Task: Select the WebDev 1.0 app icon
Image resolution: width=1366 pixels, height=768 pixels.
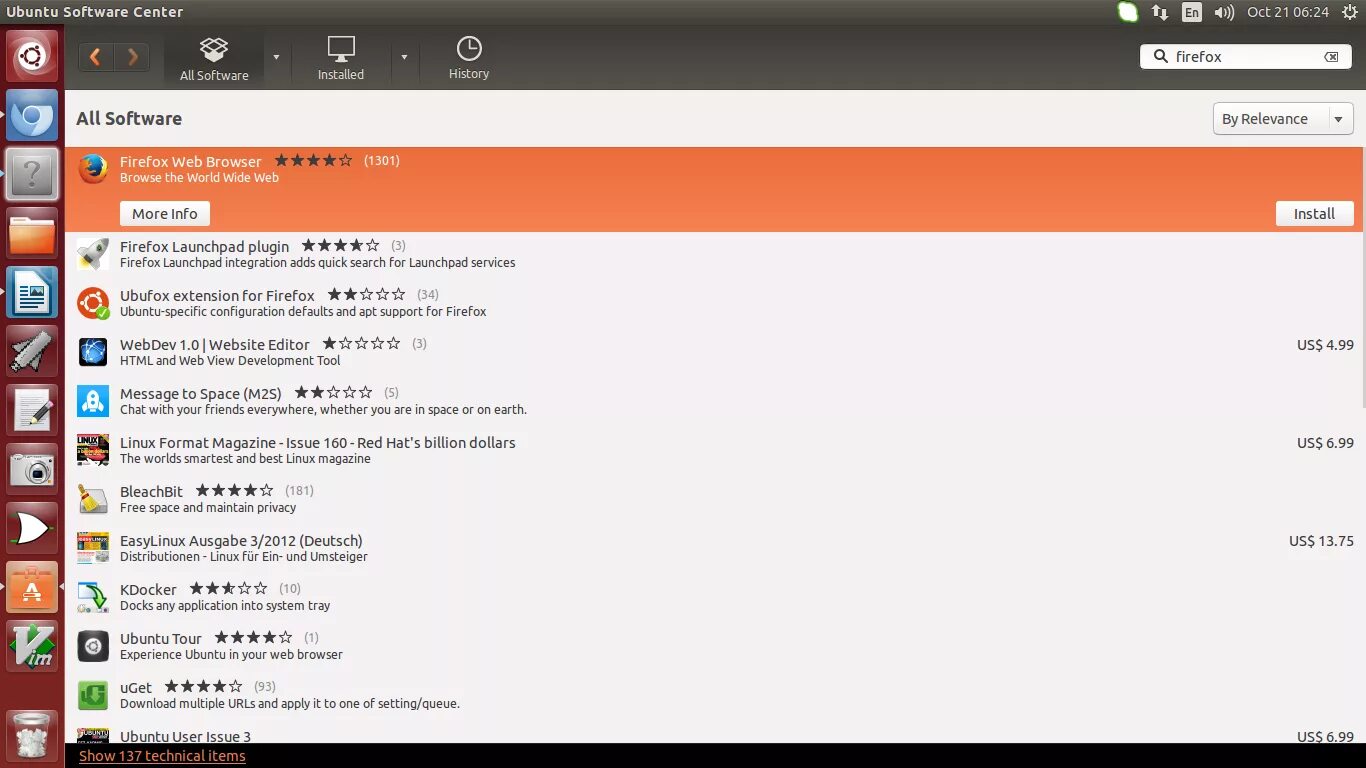Action: point(93,352)
